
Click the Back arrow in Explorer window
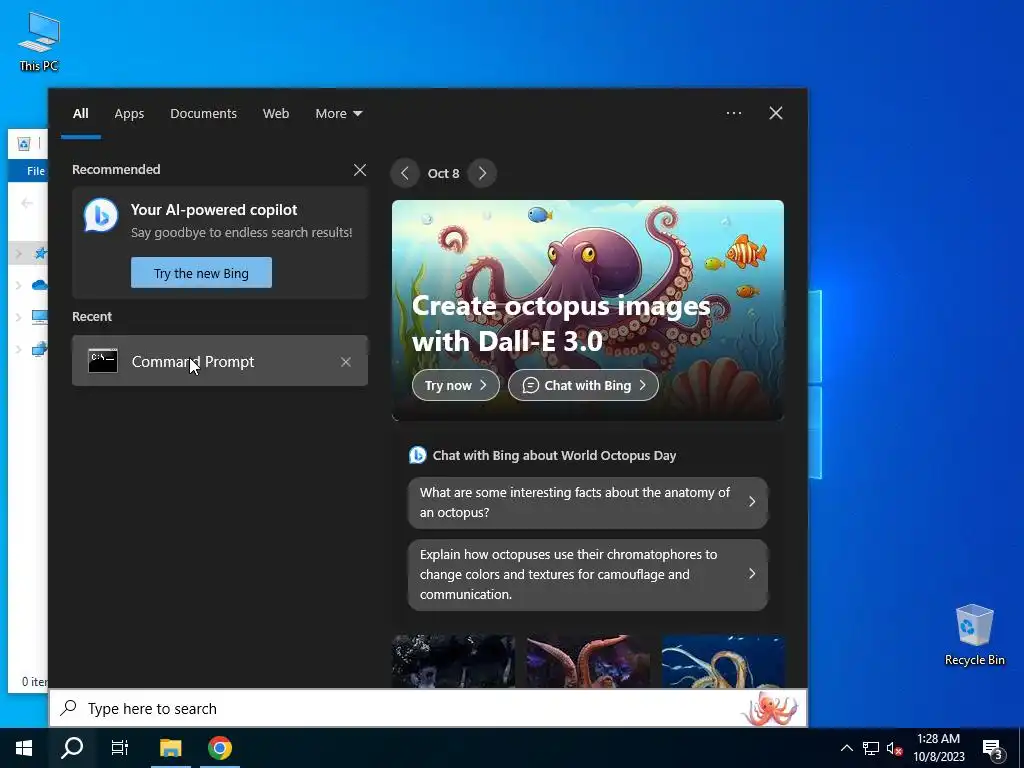coord(27,203)
